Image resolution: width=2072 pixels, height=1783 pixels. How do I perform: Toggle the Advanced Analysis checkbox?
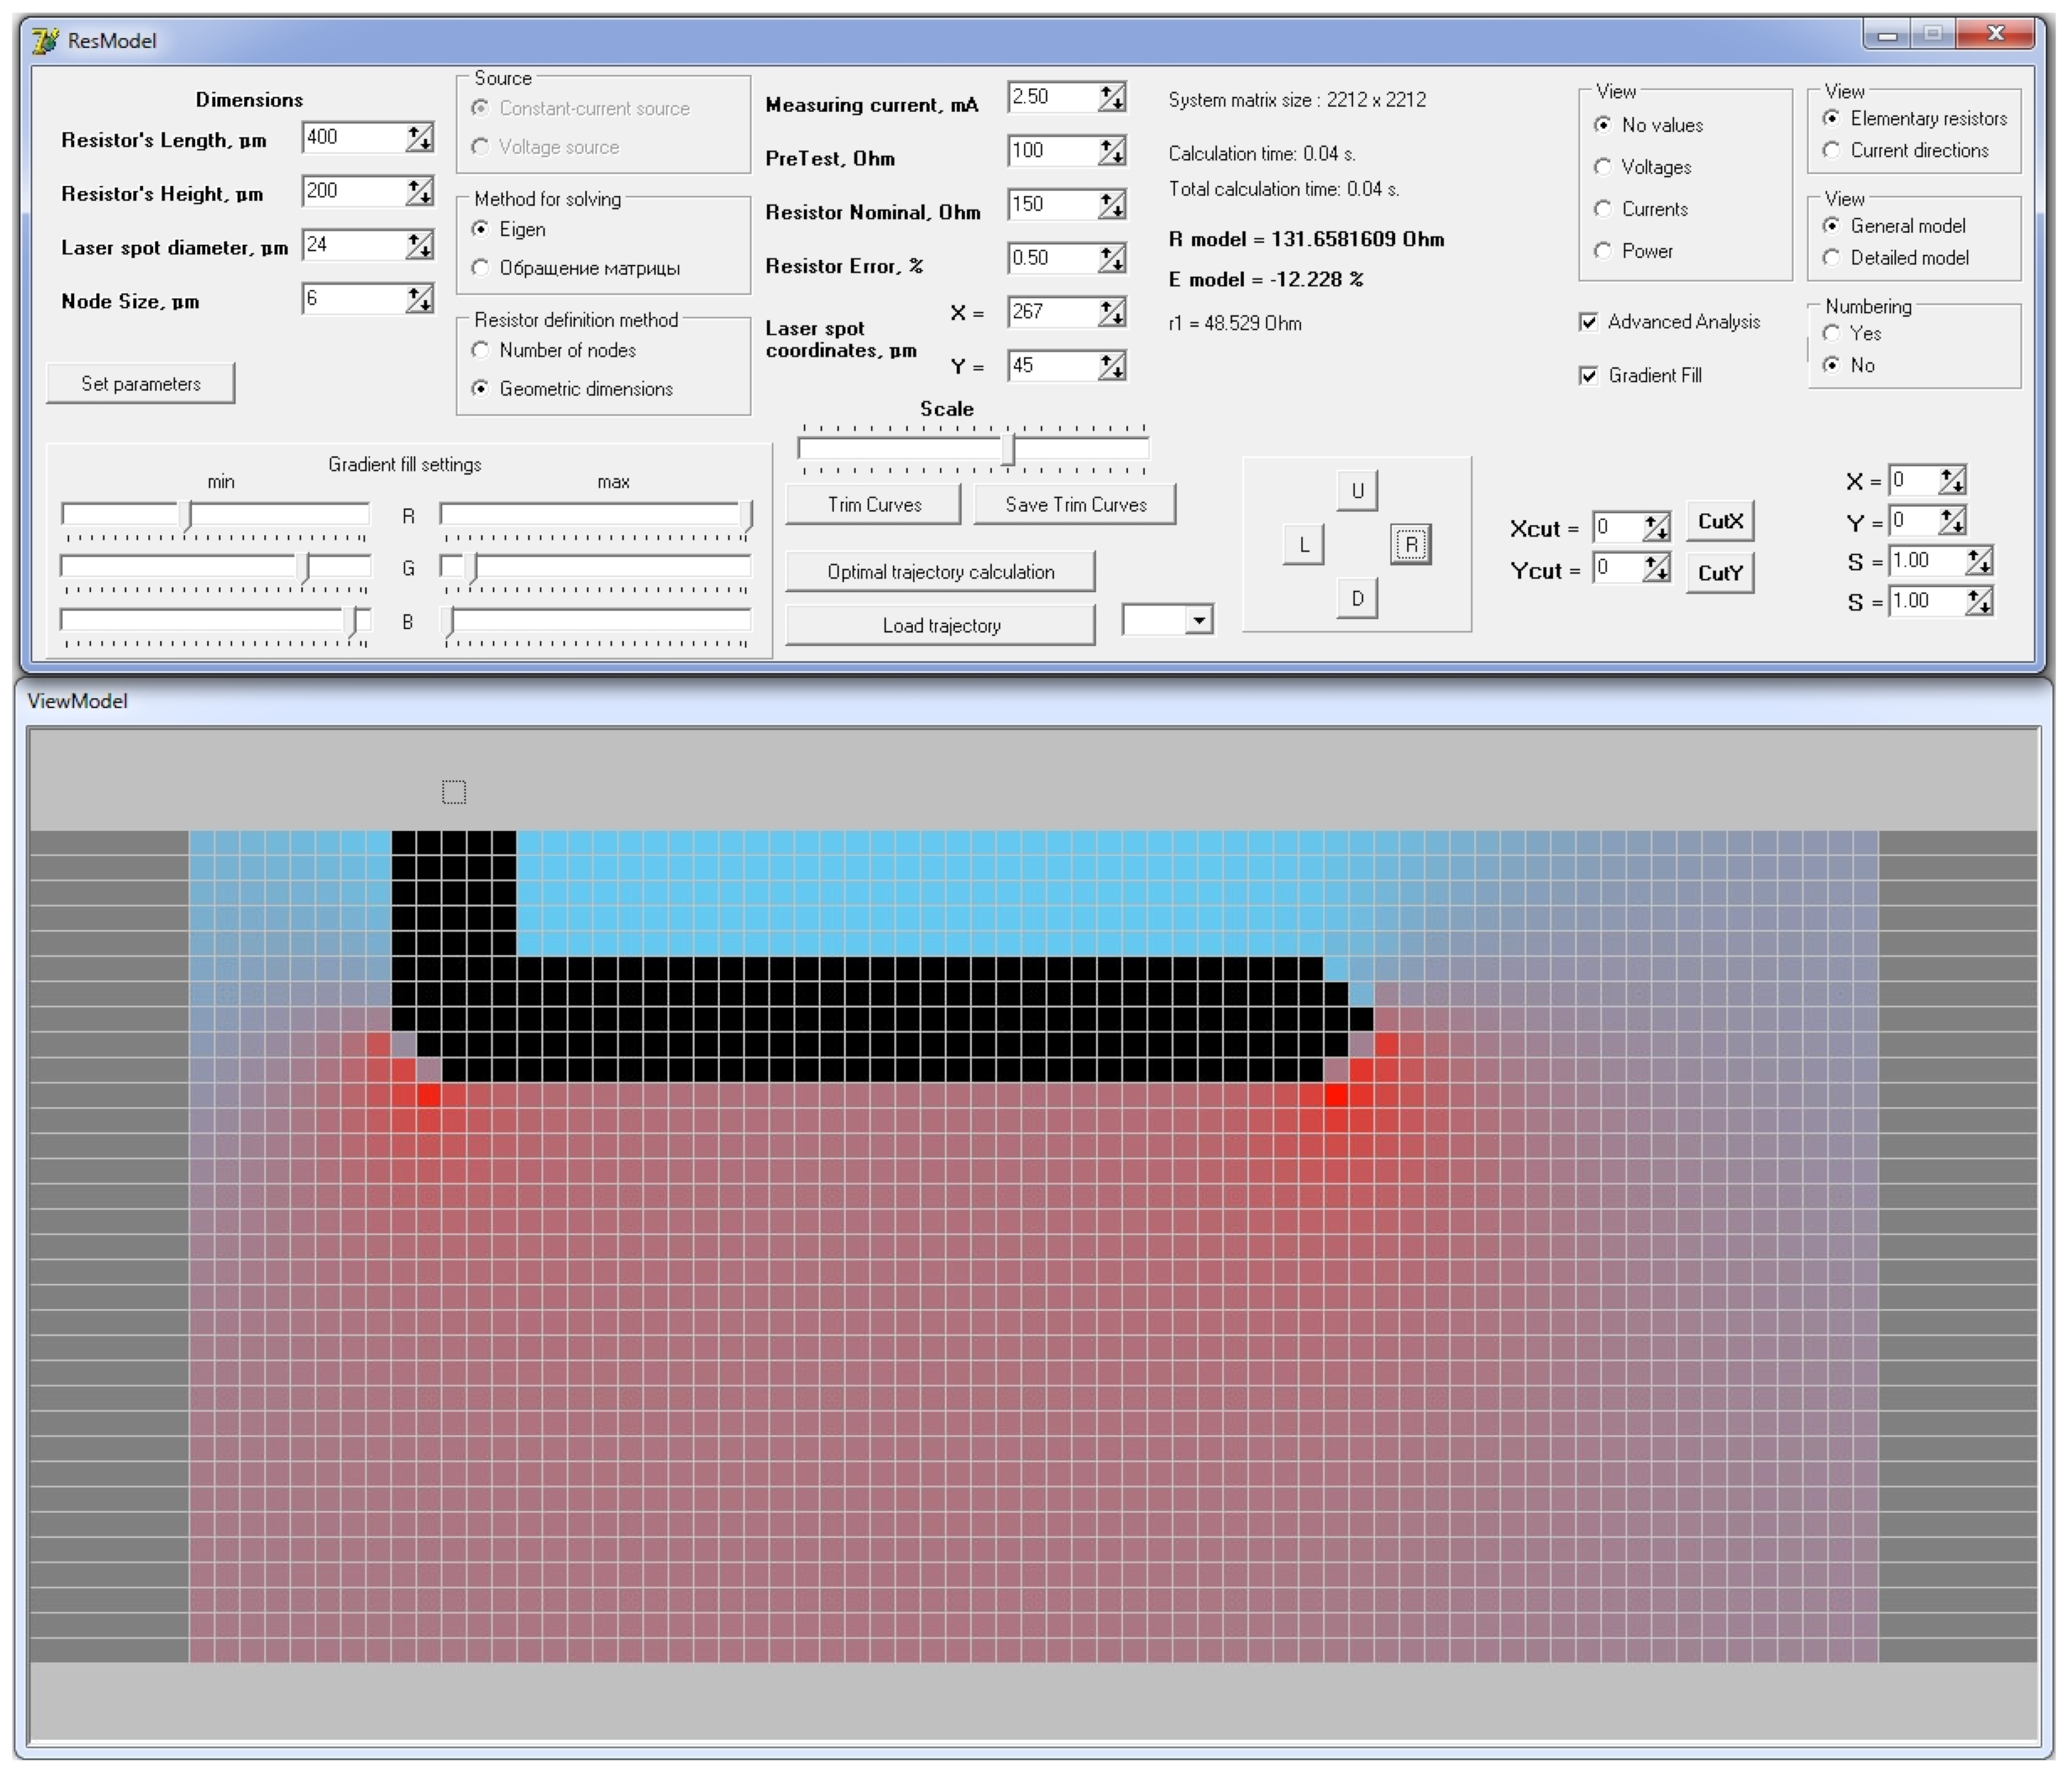1588,322
